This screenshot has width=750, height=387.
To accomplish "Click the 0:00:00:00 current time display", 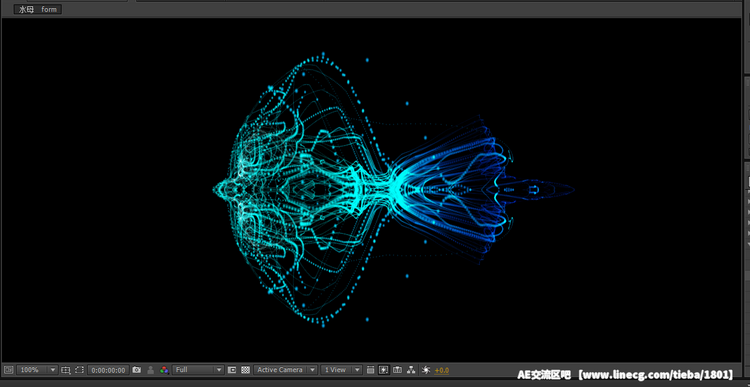I will pyautogui.click(x=109, y=370).
